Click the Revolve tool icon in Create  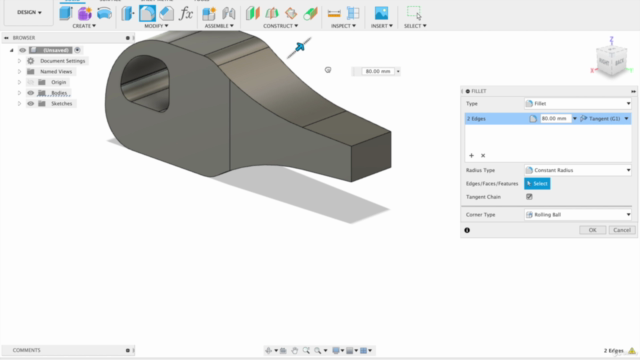pos(104,13)
